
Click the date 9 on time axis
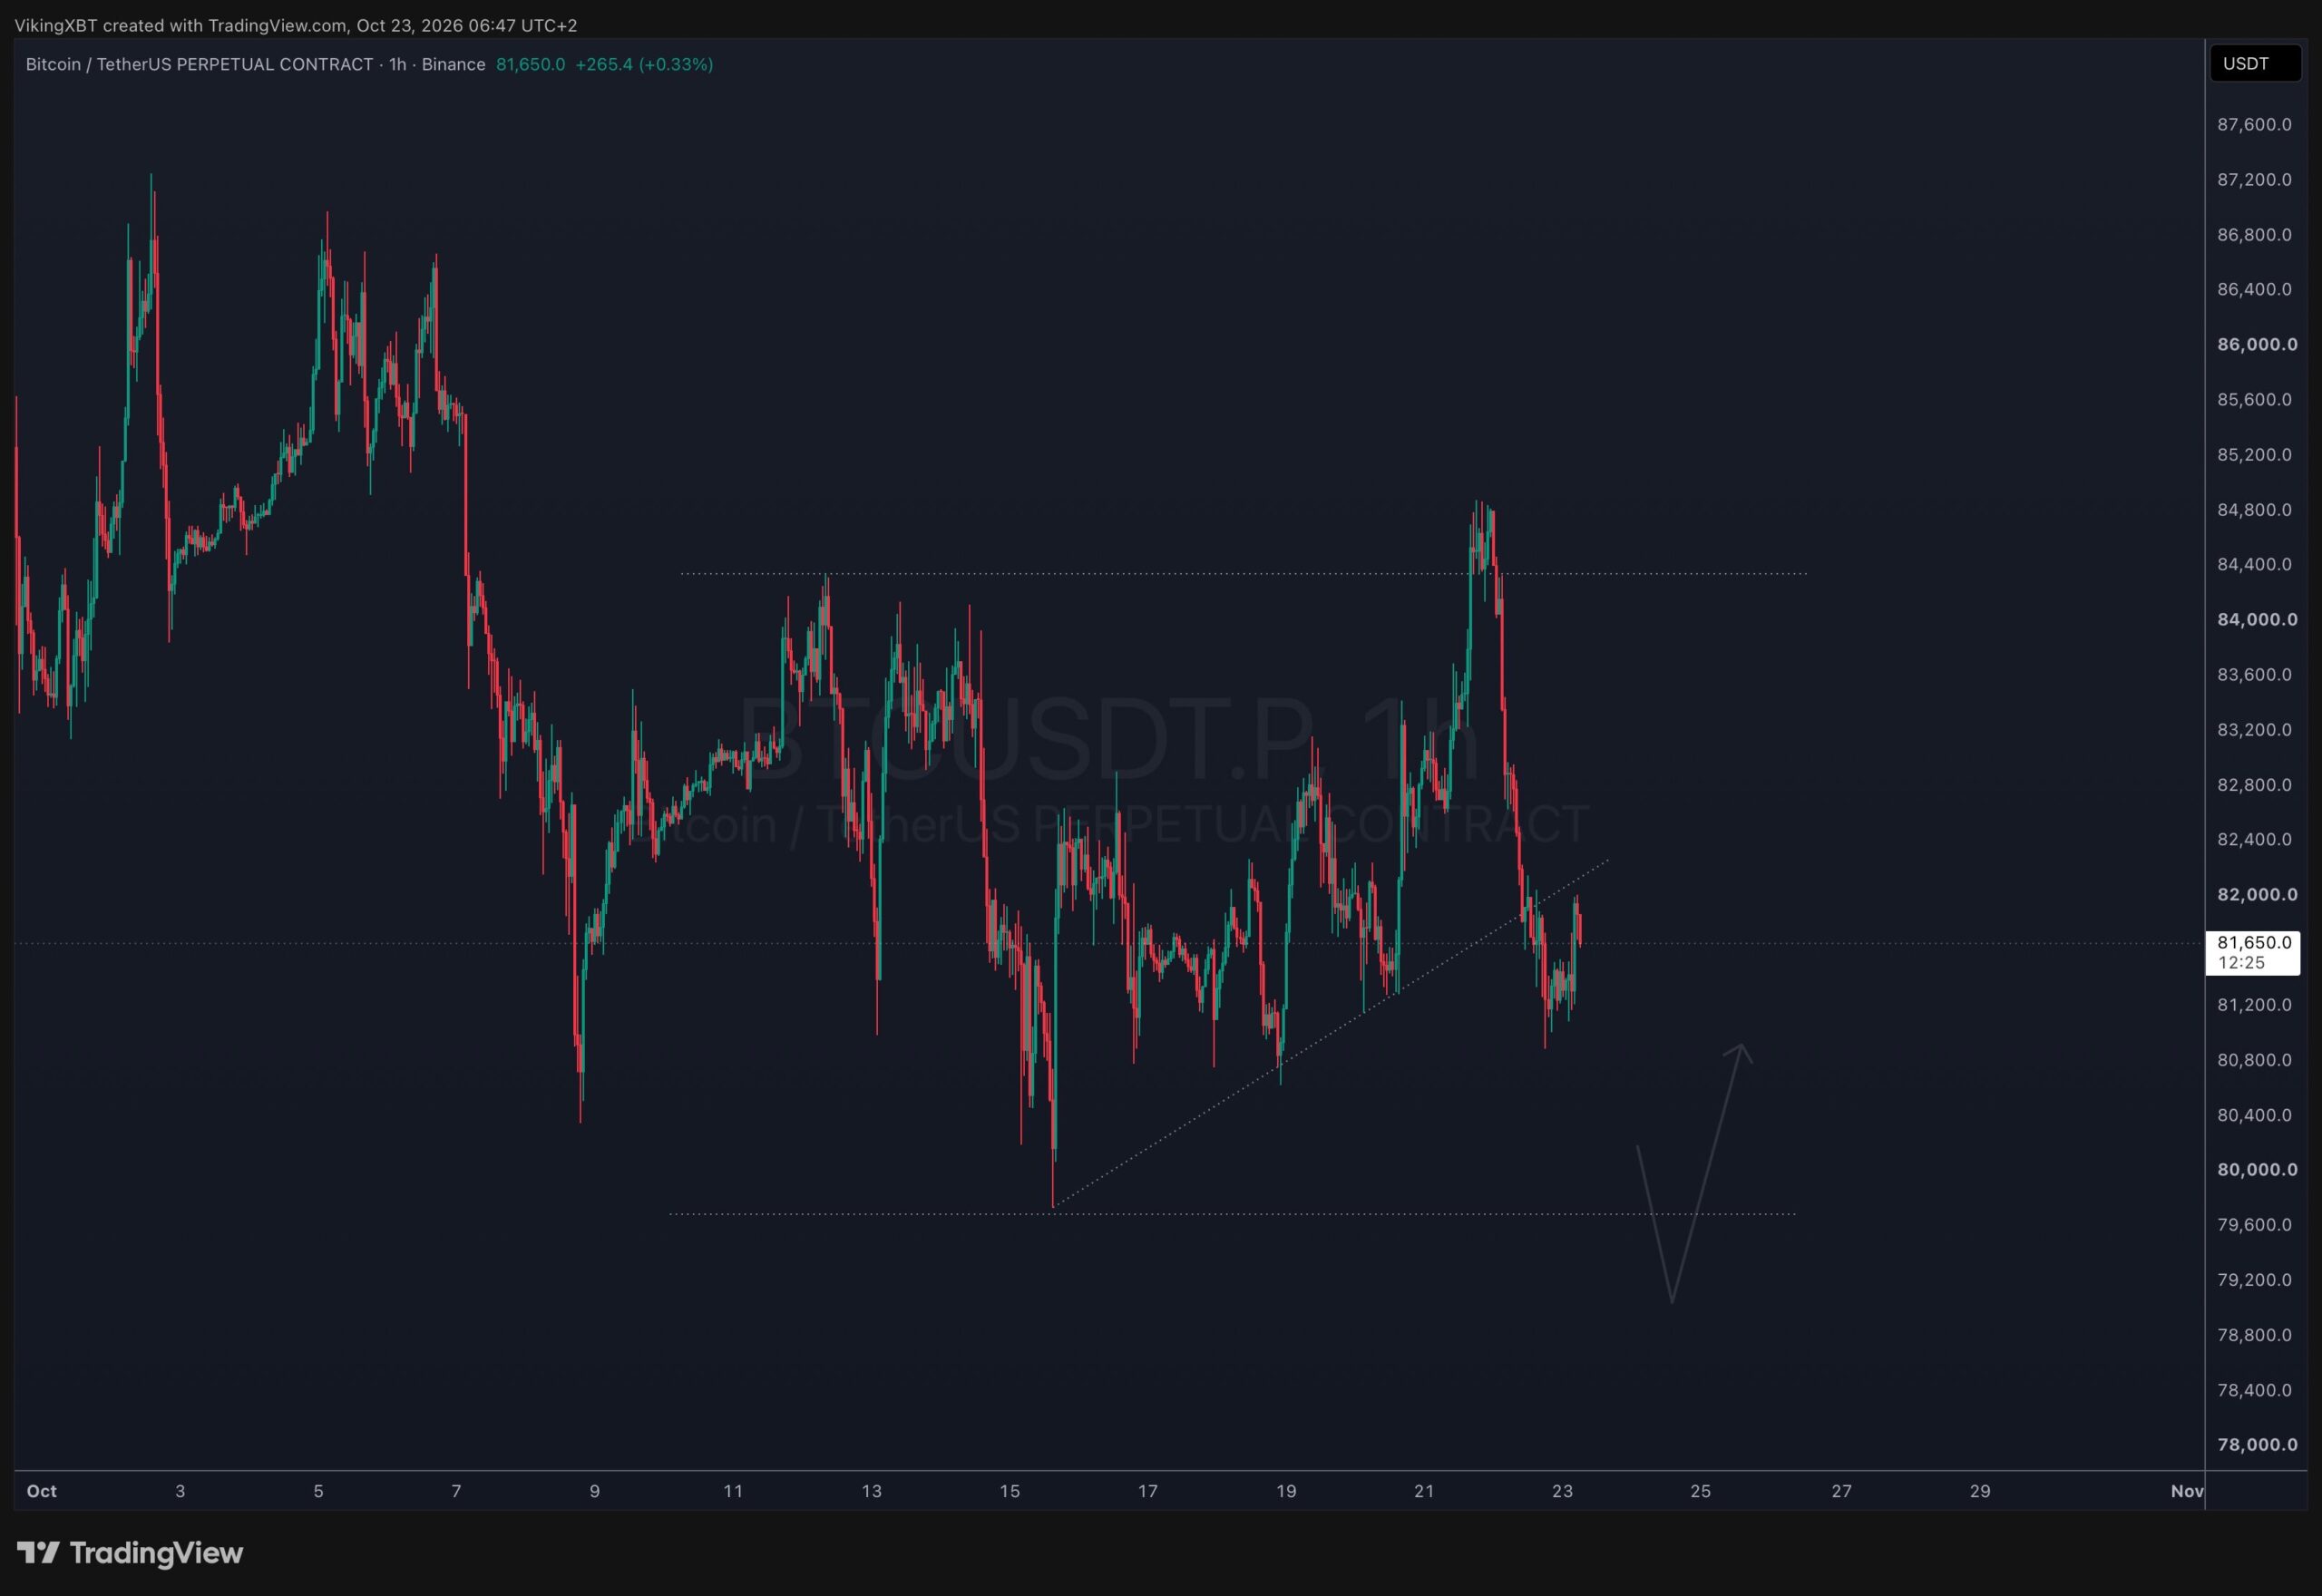point(594,1491)
